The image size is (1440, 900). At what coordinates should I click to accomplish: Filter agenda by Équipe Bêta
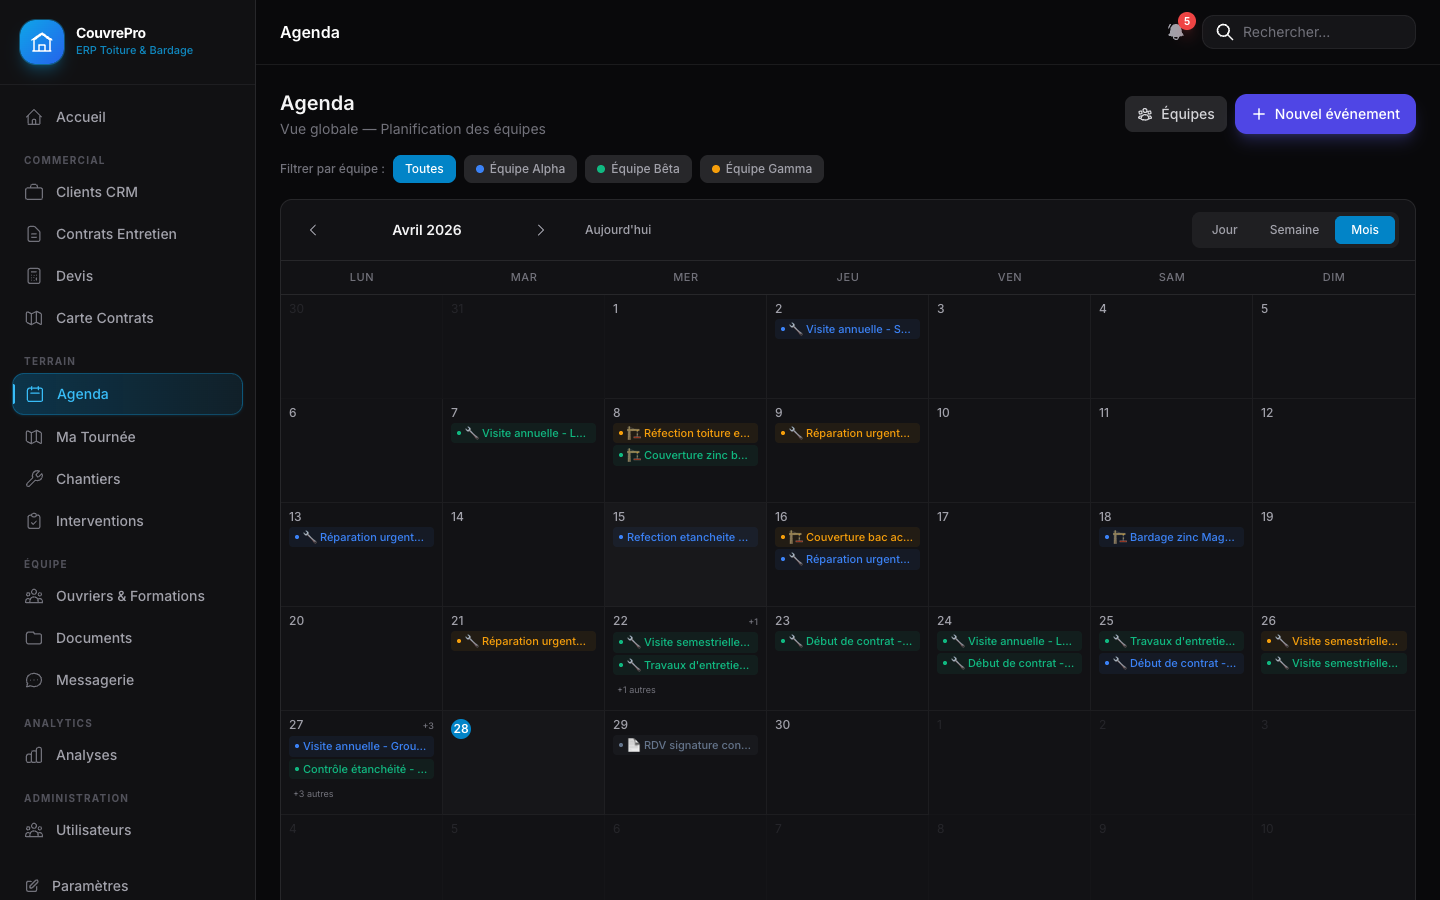[638, 169]
